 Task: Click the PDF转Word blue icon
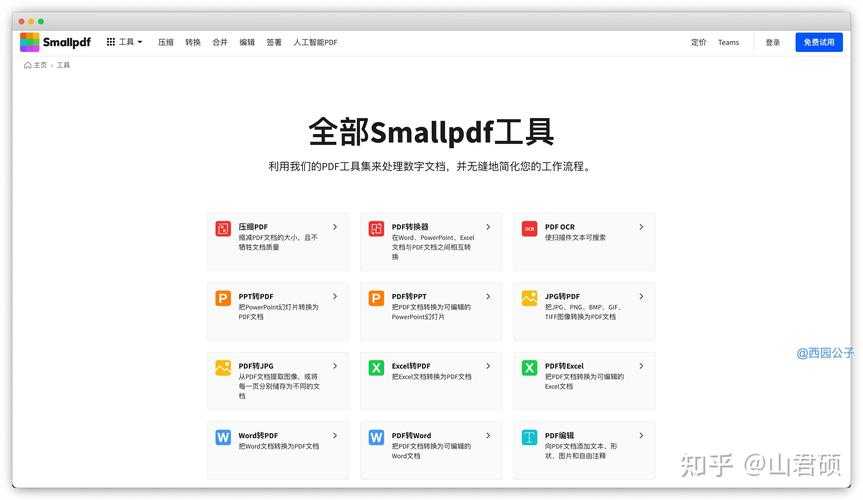coord(376,437)
